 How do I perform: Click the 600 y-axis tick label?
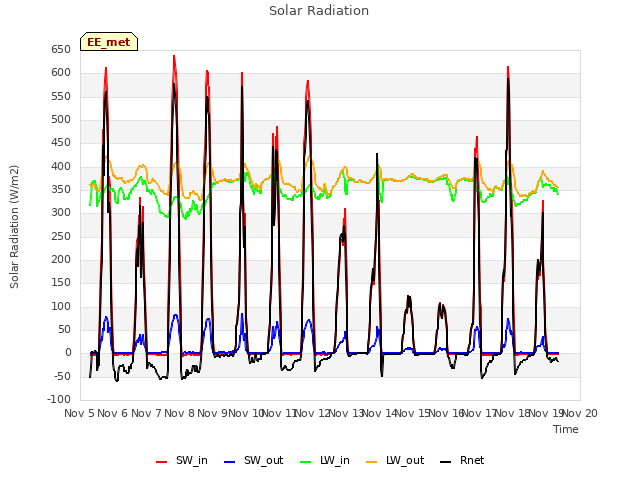pyautogui.click(x=61, y=73)
